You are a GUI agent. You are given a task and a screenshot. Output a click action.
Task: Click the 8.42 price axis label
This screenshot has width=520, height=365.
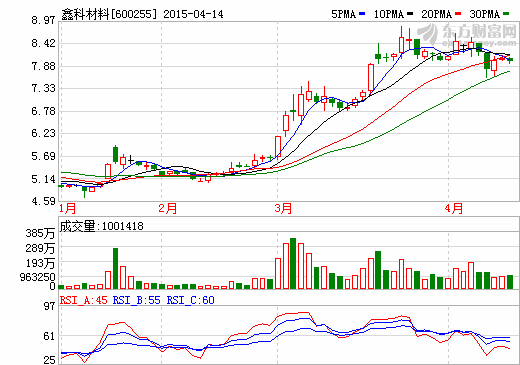(x=43, y=43)
